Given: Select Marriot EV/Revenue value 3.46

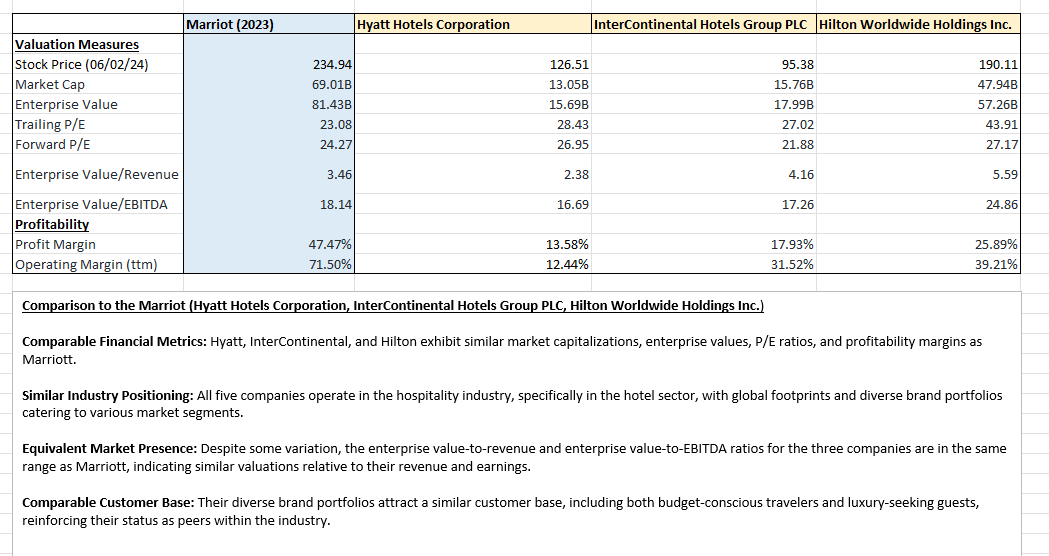Looking at the screenshot, I should [269, 175].
